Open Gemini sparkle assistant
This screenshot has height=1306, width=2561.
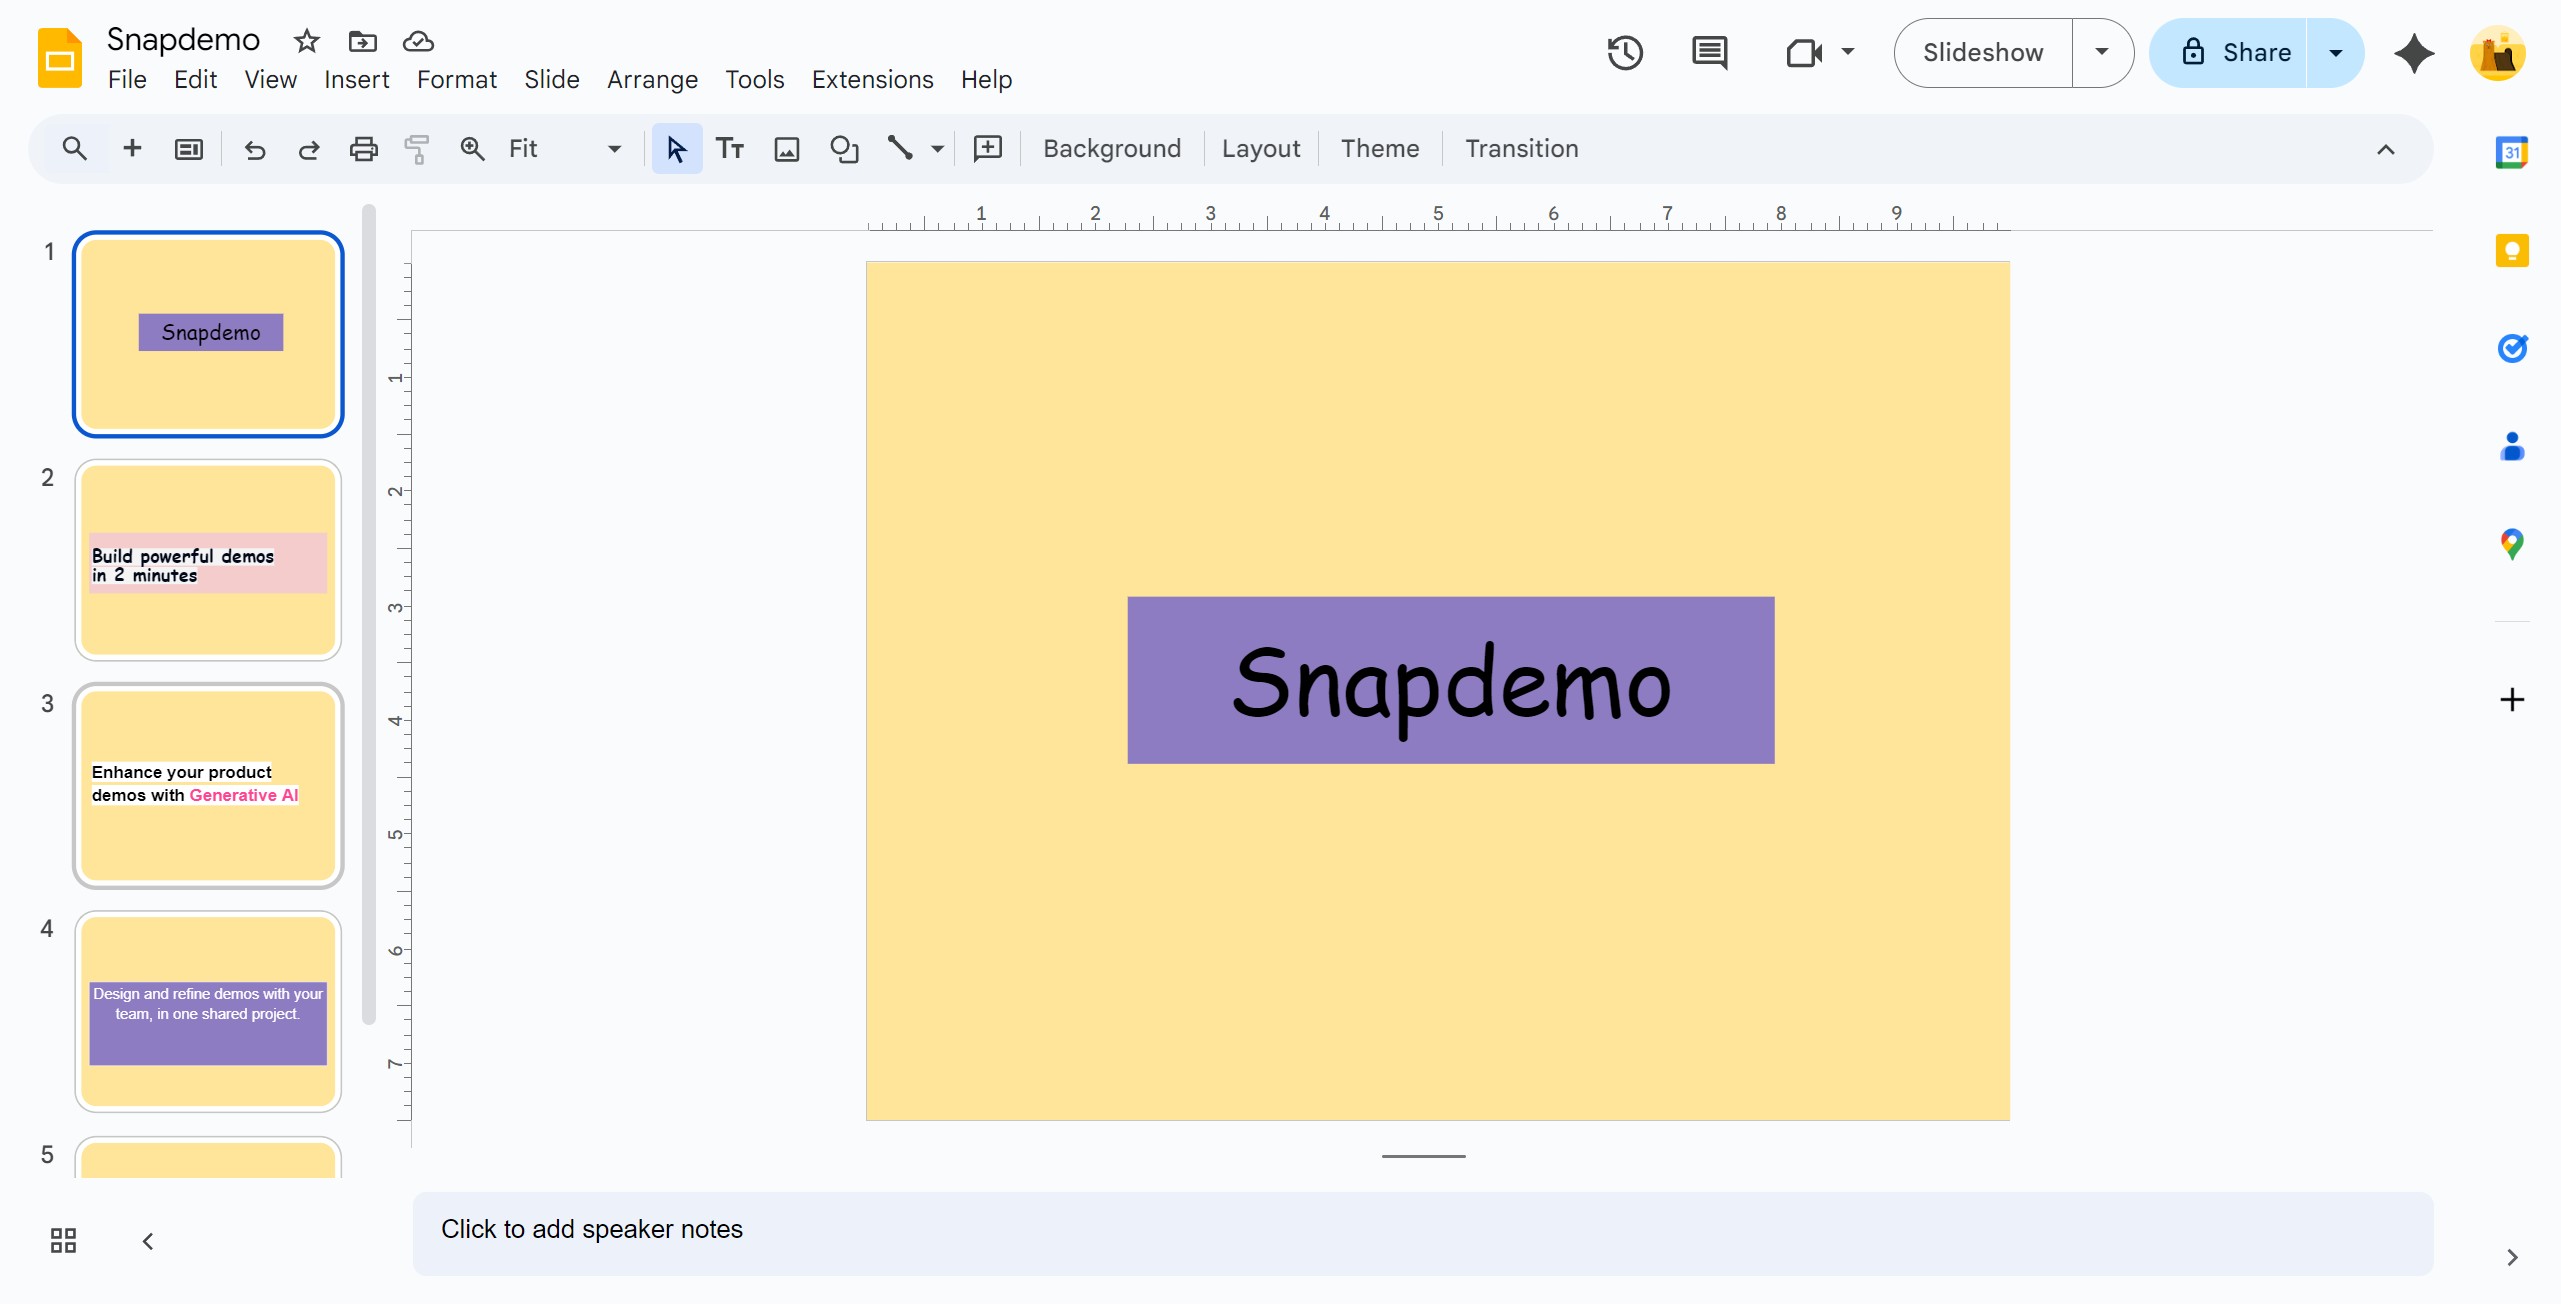coord(2414,53)
